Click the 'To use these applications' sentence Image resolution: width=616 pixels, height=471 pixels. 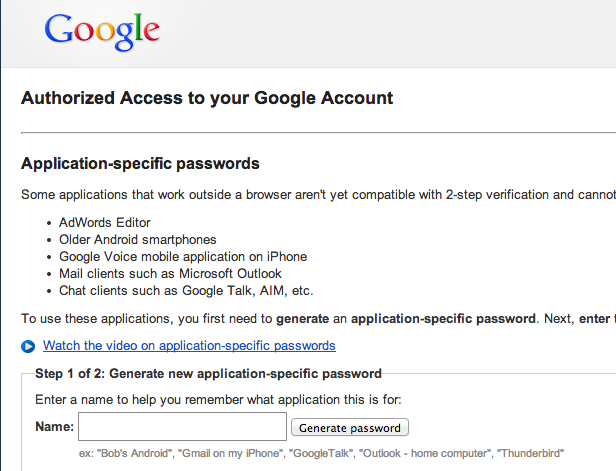point(150,319)
